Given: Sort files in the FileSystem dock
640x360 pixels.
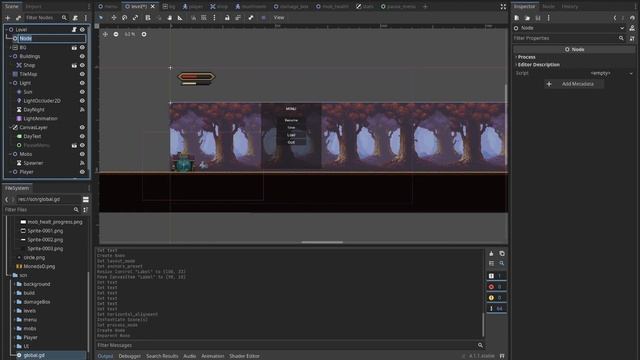Looking at the screenshot, I should [86, 210].
